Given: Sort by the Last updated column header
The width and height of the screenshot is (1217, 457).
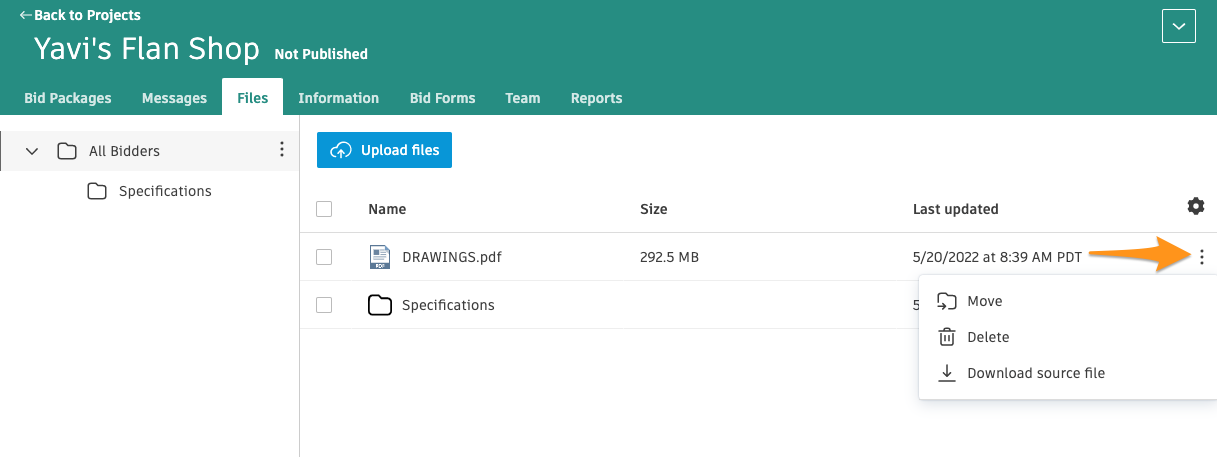Looking at the screenshot, I should pyautogui.click(x=955, y=209).
